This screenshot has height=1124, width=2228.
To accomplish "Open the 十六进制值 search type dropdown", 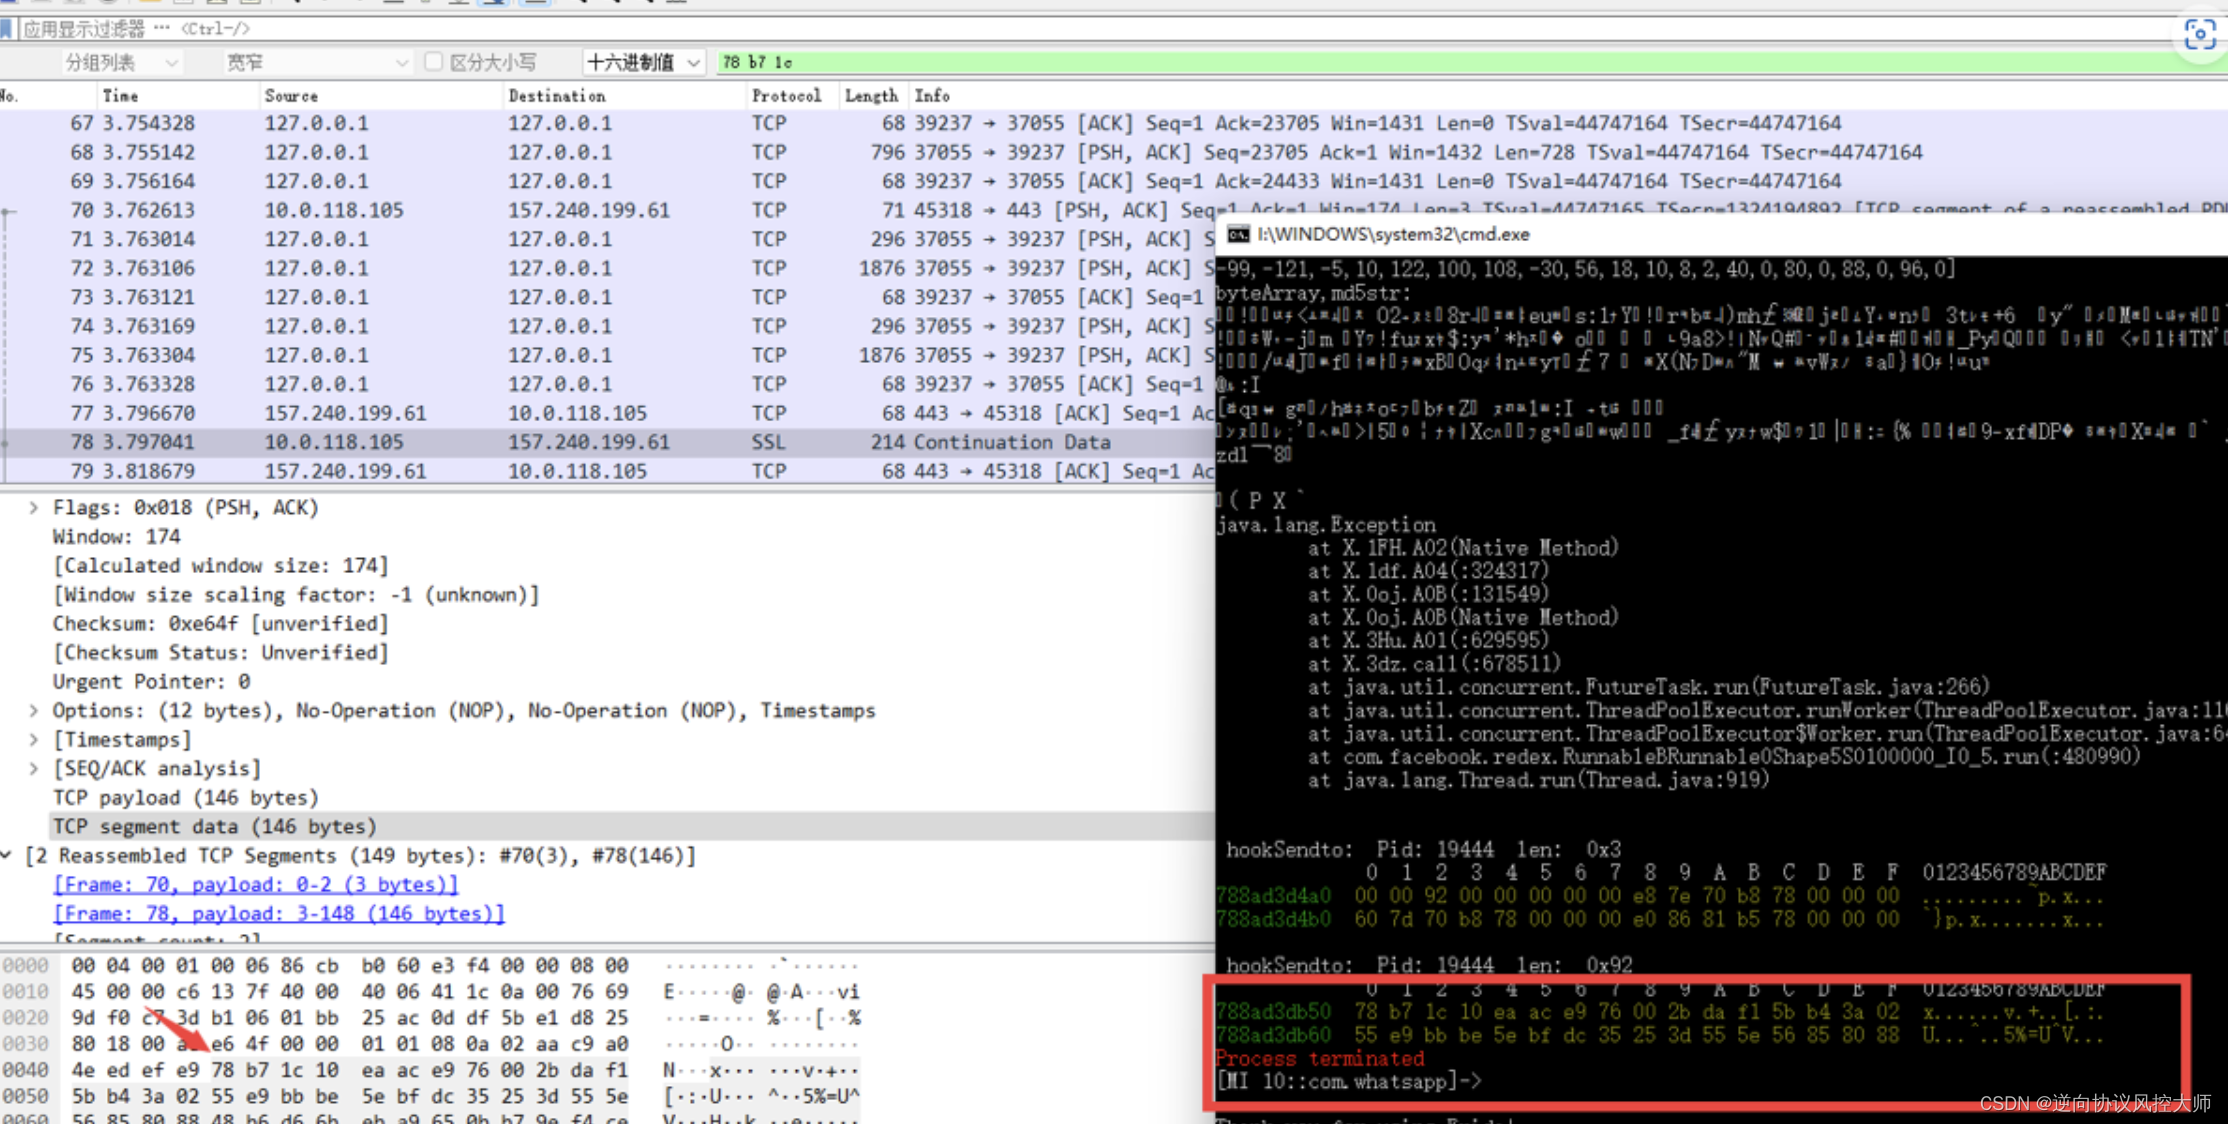I will point(644,63).
